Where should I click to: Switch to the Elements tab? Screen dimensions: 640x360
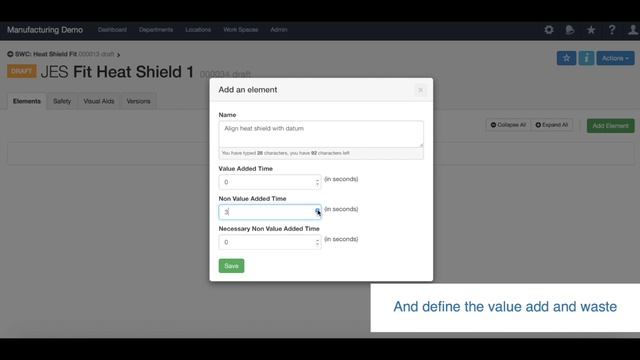tap(27, 101)
